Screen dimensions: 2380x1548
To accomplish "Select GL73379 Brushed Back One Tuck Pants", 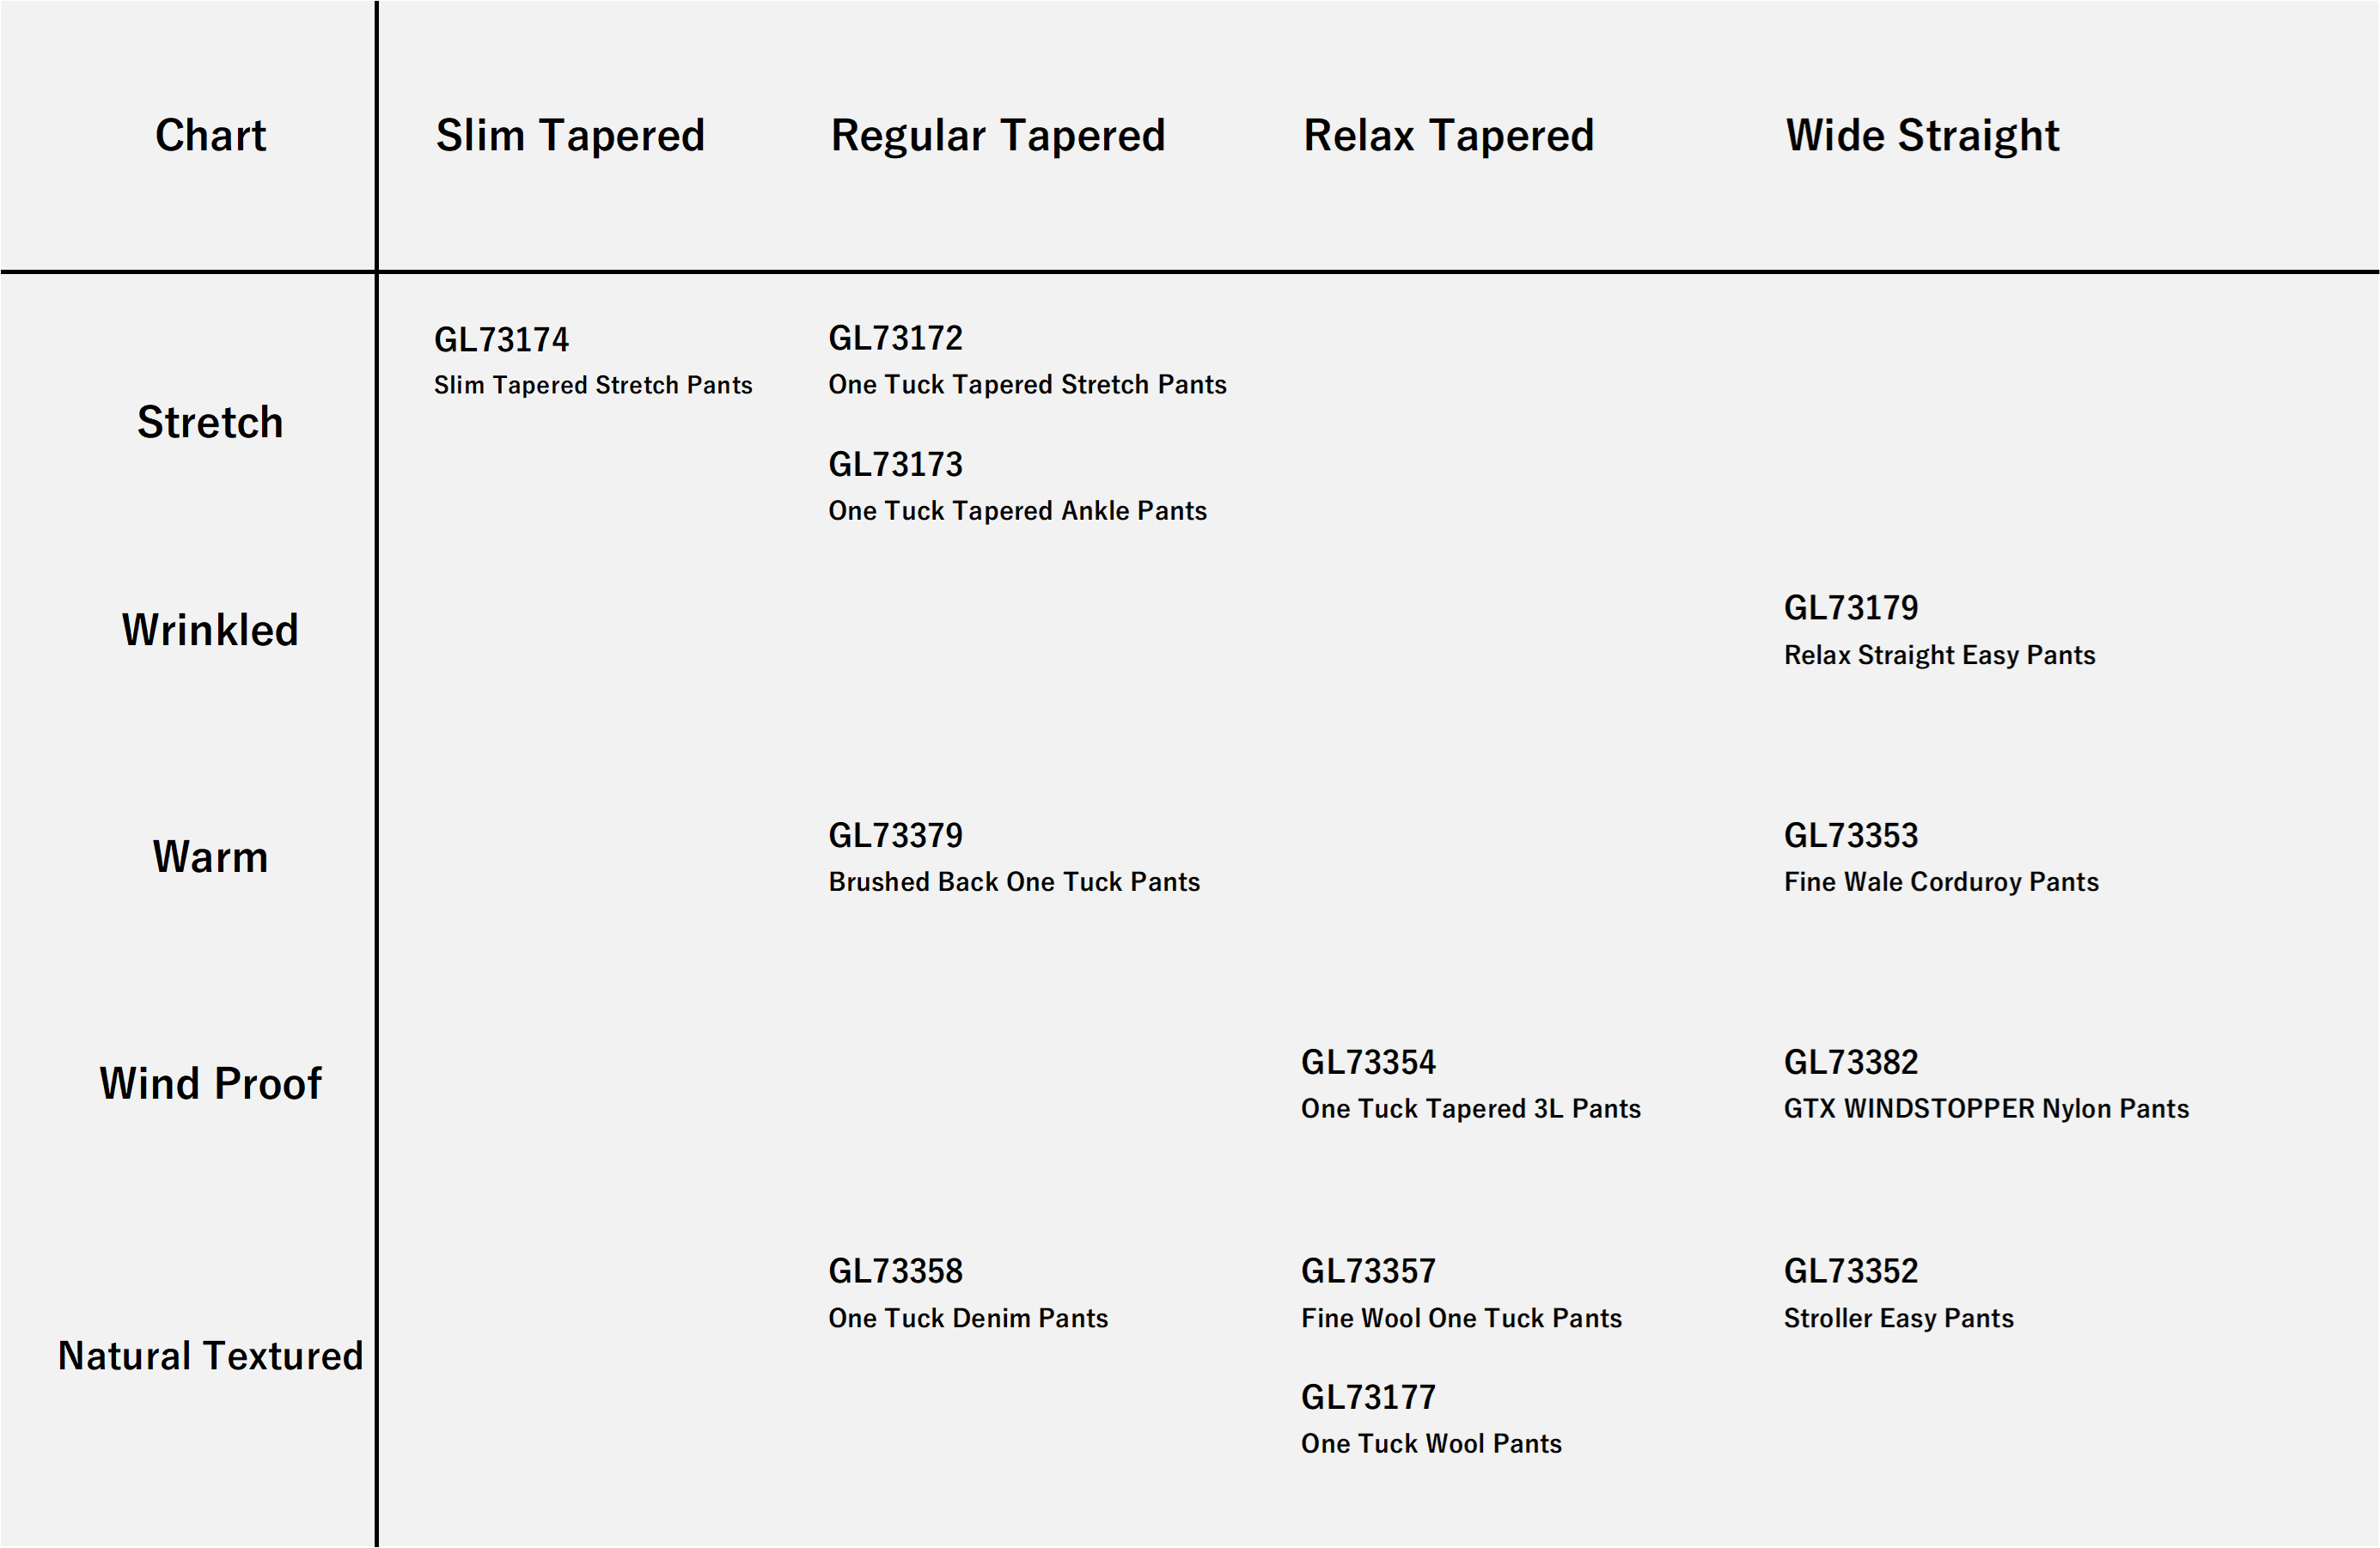I will click(1014, 858).
